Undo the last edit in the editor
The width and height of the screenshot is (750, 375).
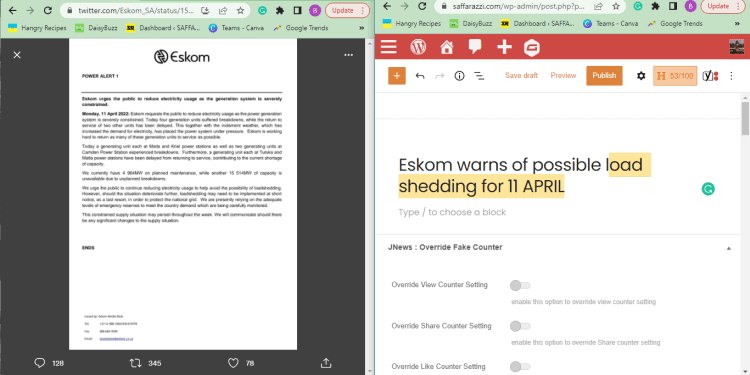pos(419,76)
